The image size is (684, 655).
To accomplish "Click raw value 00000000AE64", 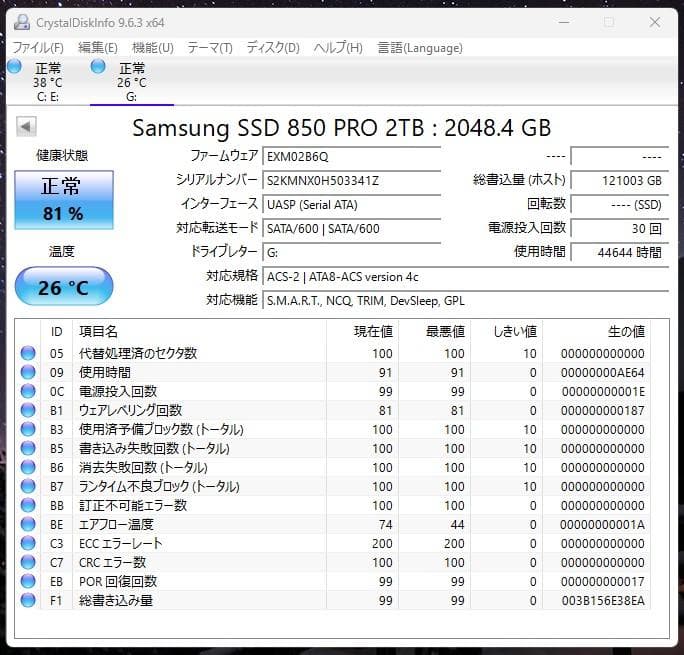I will 603,372.
